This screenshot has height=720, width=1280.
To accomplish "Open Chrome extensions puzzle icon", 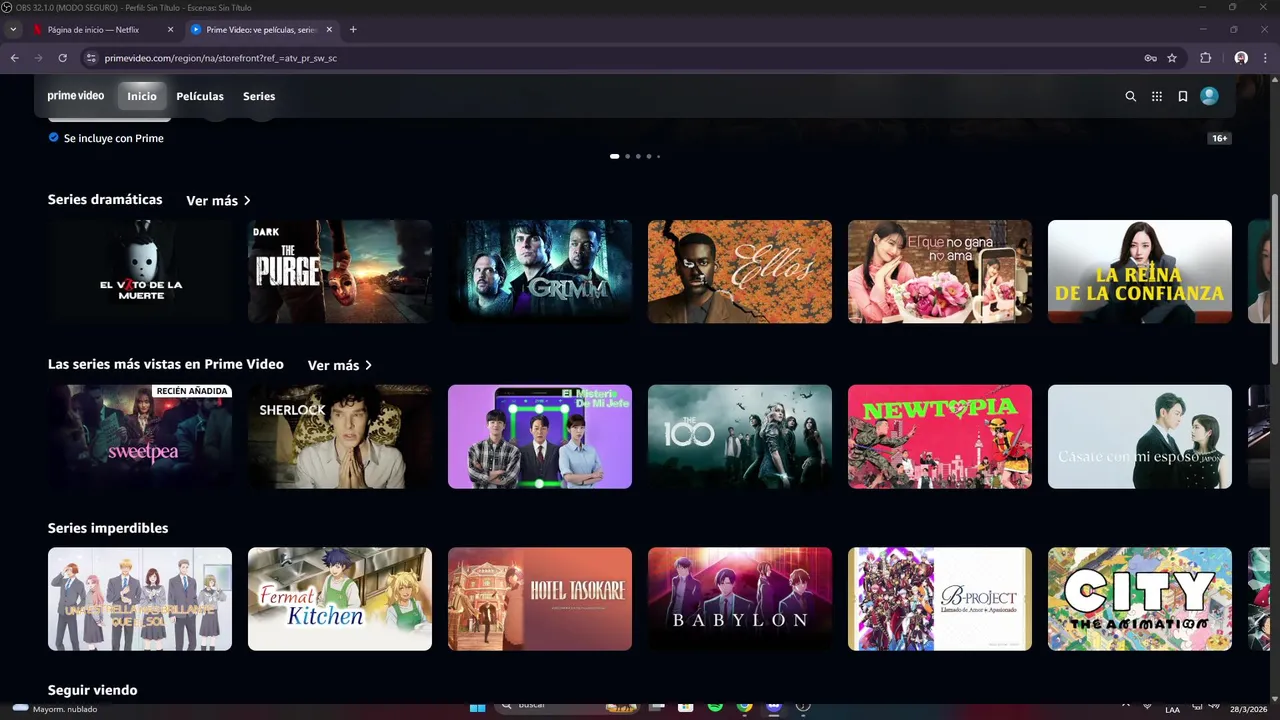I will point(1205,58).
